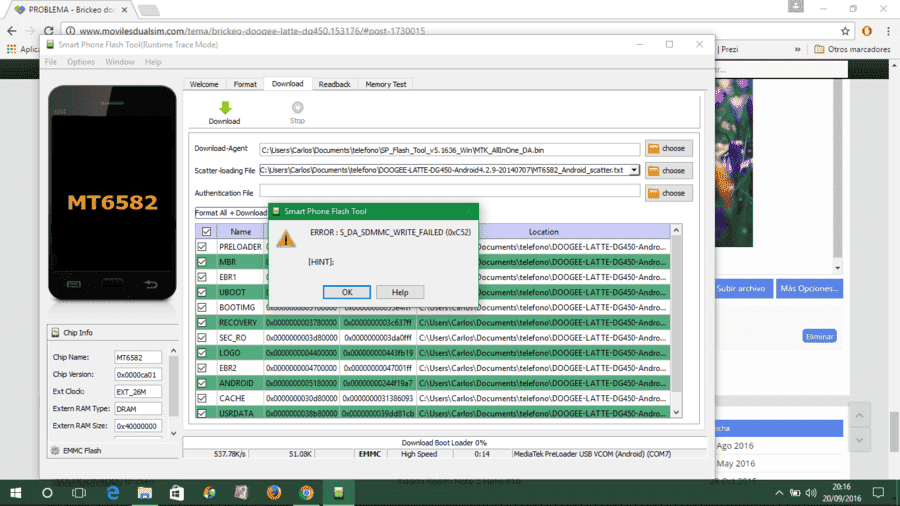The width and height of the screenshot is (900, 506).
Task: Click the EMMC Flash gear icon
Action: pyautogui.click(x=55, y=451)
